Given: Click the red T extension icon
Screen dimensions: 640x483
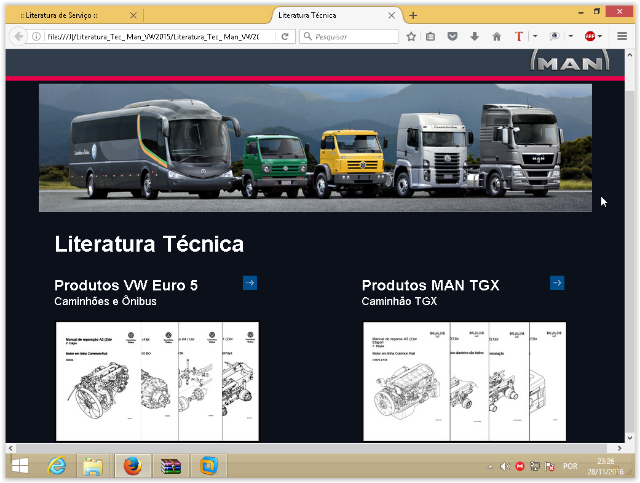Looking at the screenshot, I should [518, 36].
